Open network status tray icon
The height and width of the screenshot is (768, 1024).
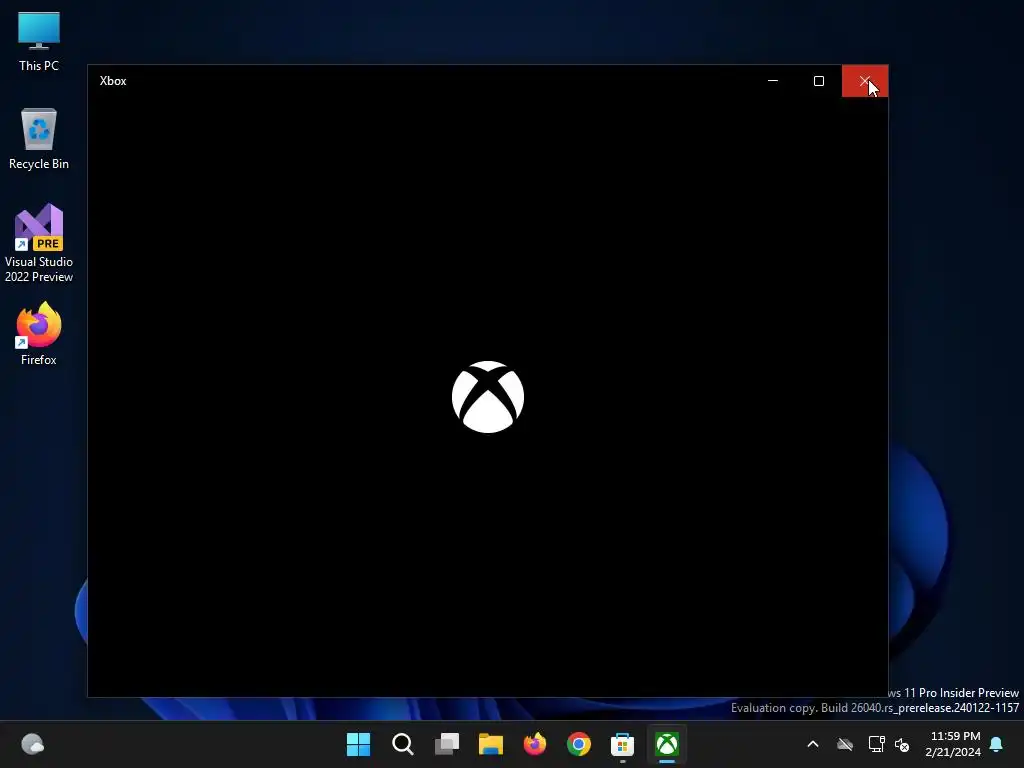[x=876, y=744]
